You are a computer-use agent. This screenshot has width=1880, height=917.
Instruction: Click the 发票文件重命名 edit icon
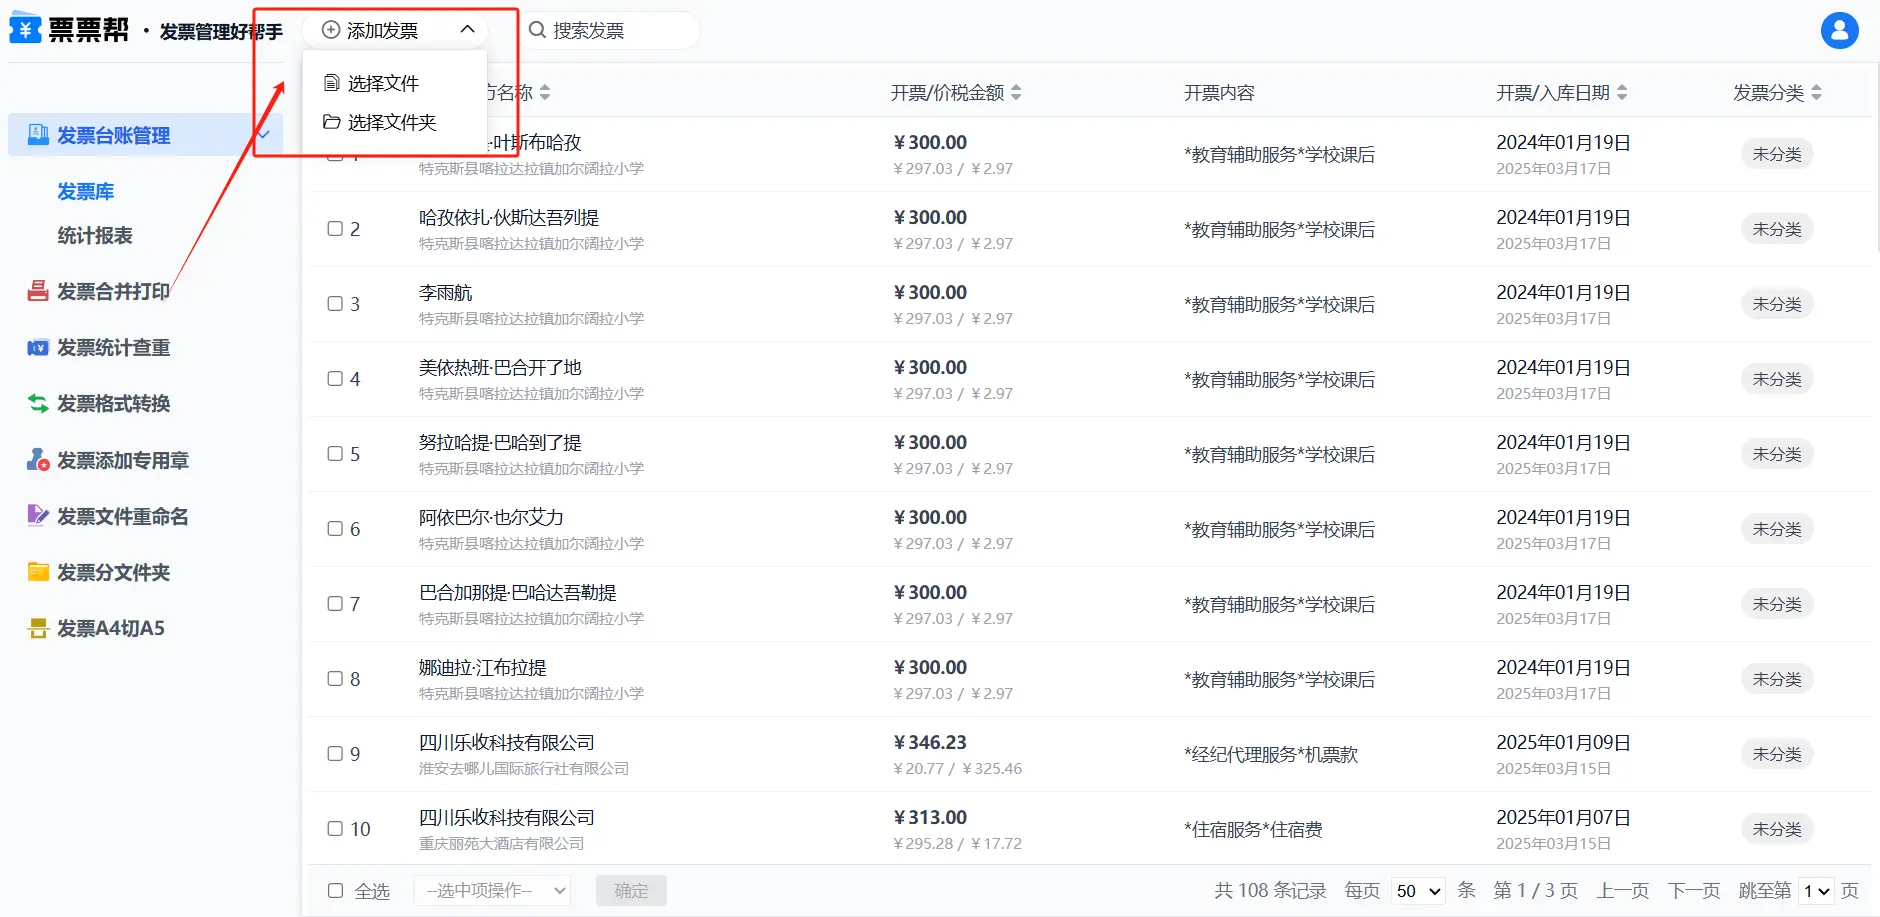coord(38,516)
